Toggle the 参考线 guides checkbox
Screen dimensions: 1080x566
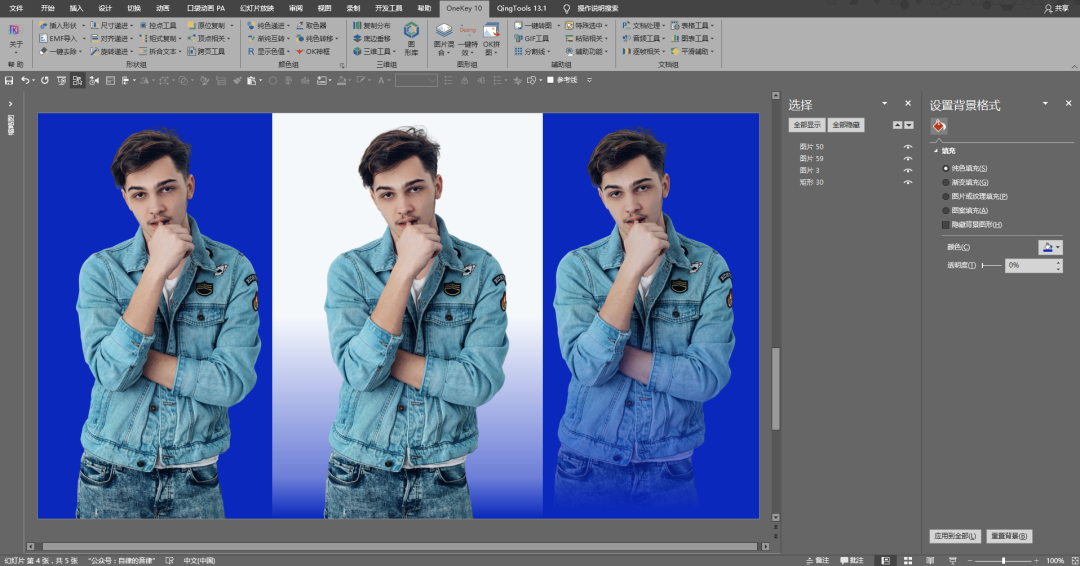click(x=550, y=80)
